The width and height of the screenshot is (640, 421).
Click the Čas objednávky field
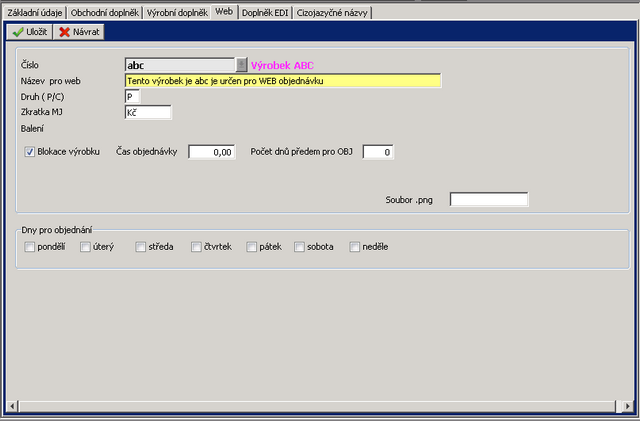211,152
